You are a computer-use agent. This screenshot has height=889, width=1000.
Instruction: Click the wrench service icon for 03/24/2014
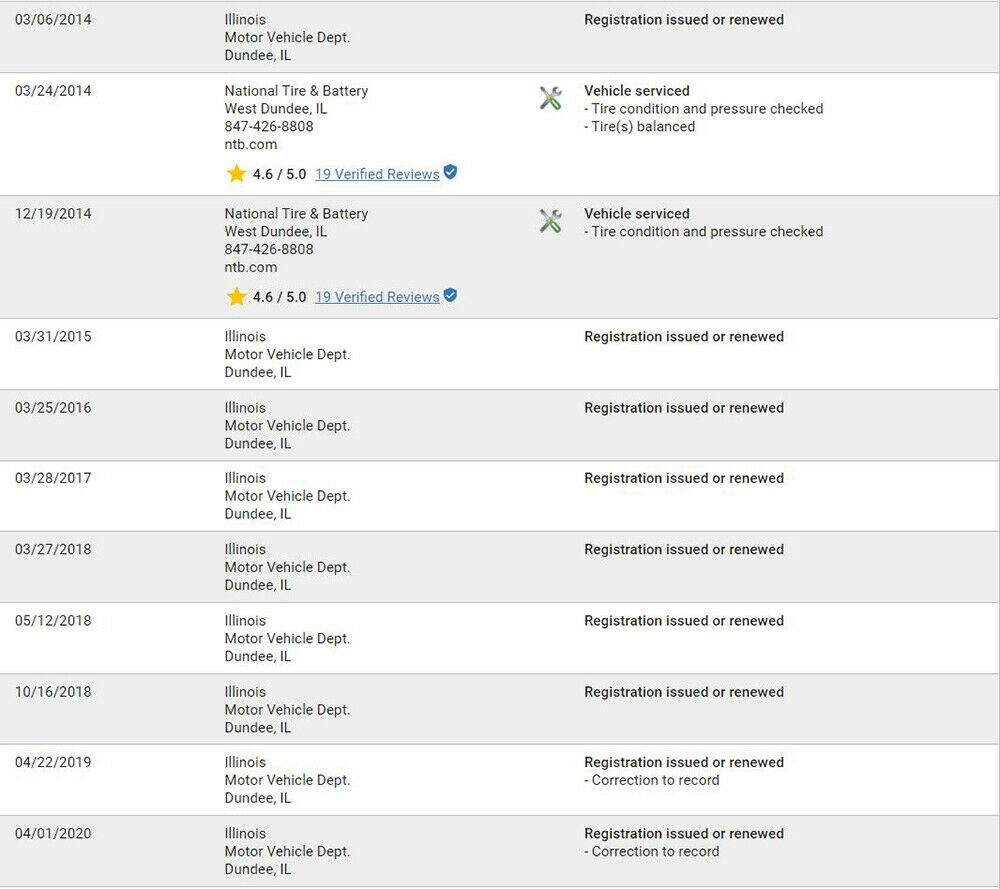coord(550,98)
